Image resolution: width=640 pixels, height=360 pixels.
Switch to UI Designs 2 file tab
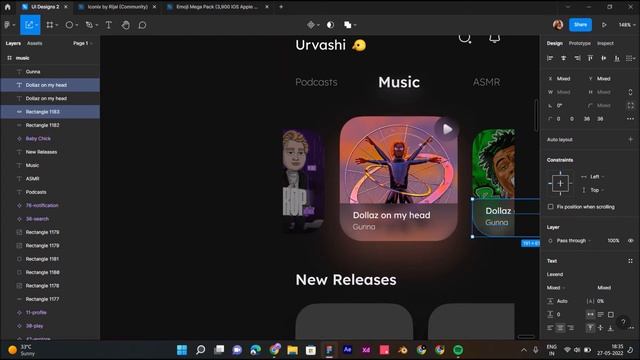click(44, 7)
